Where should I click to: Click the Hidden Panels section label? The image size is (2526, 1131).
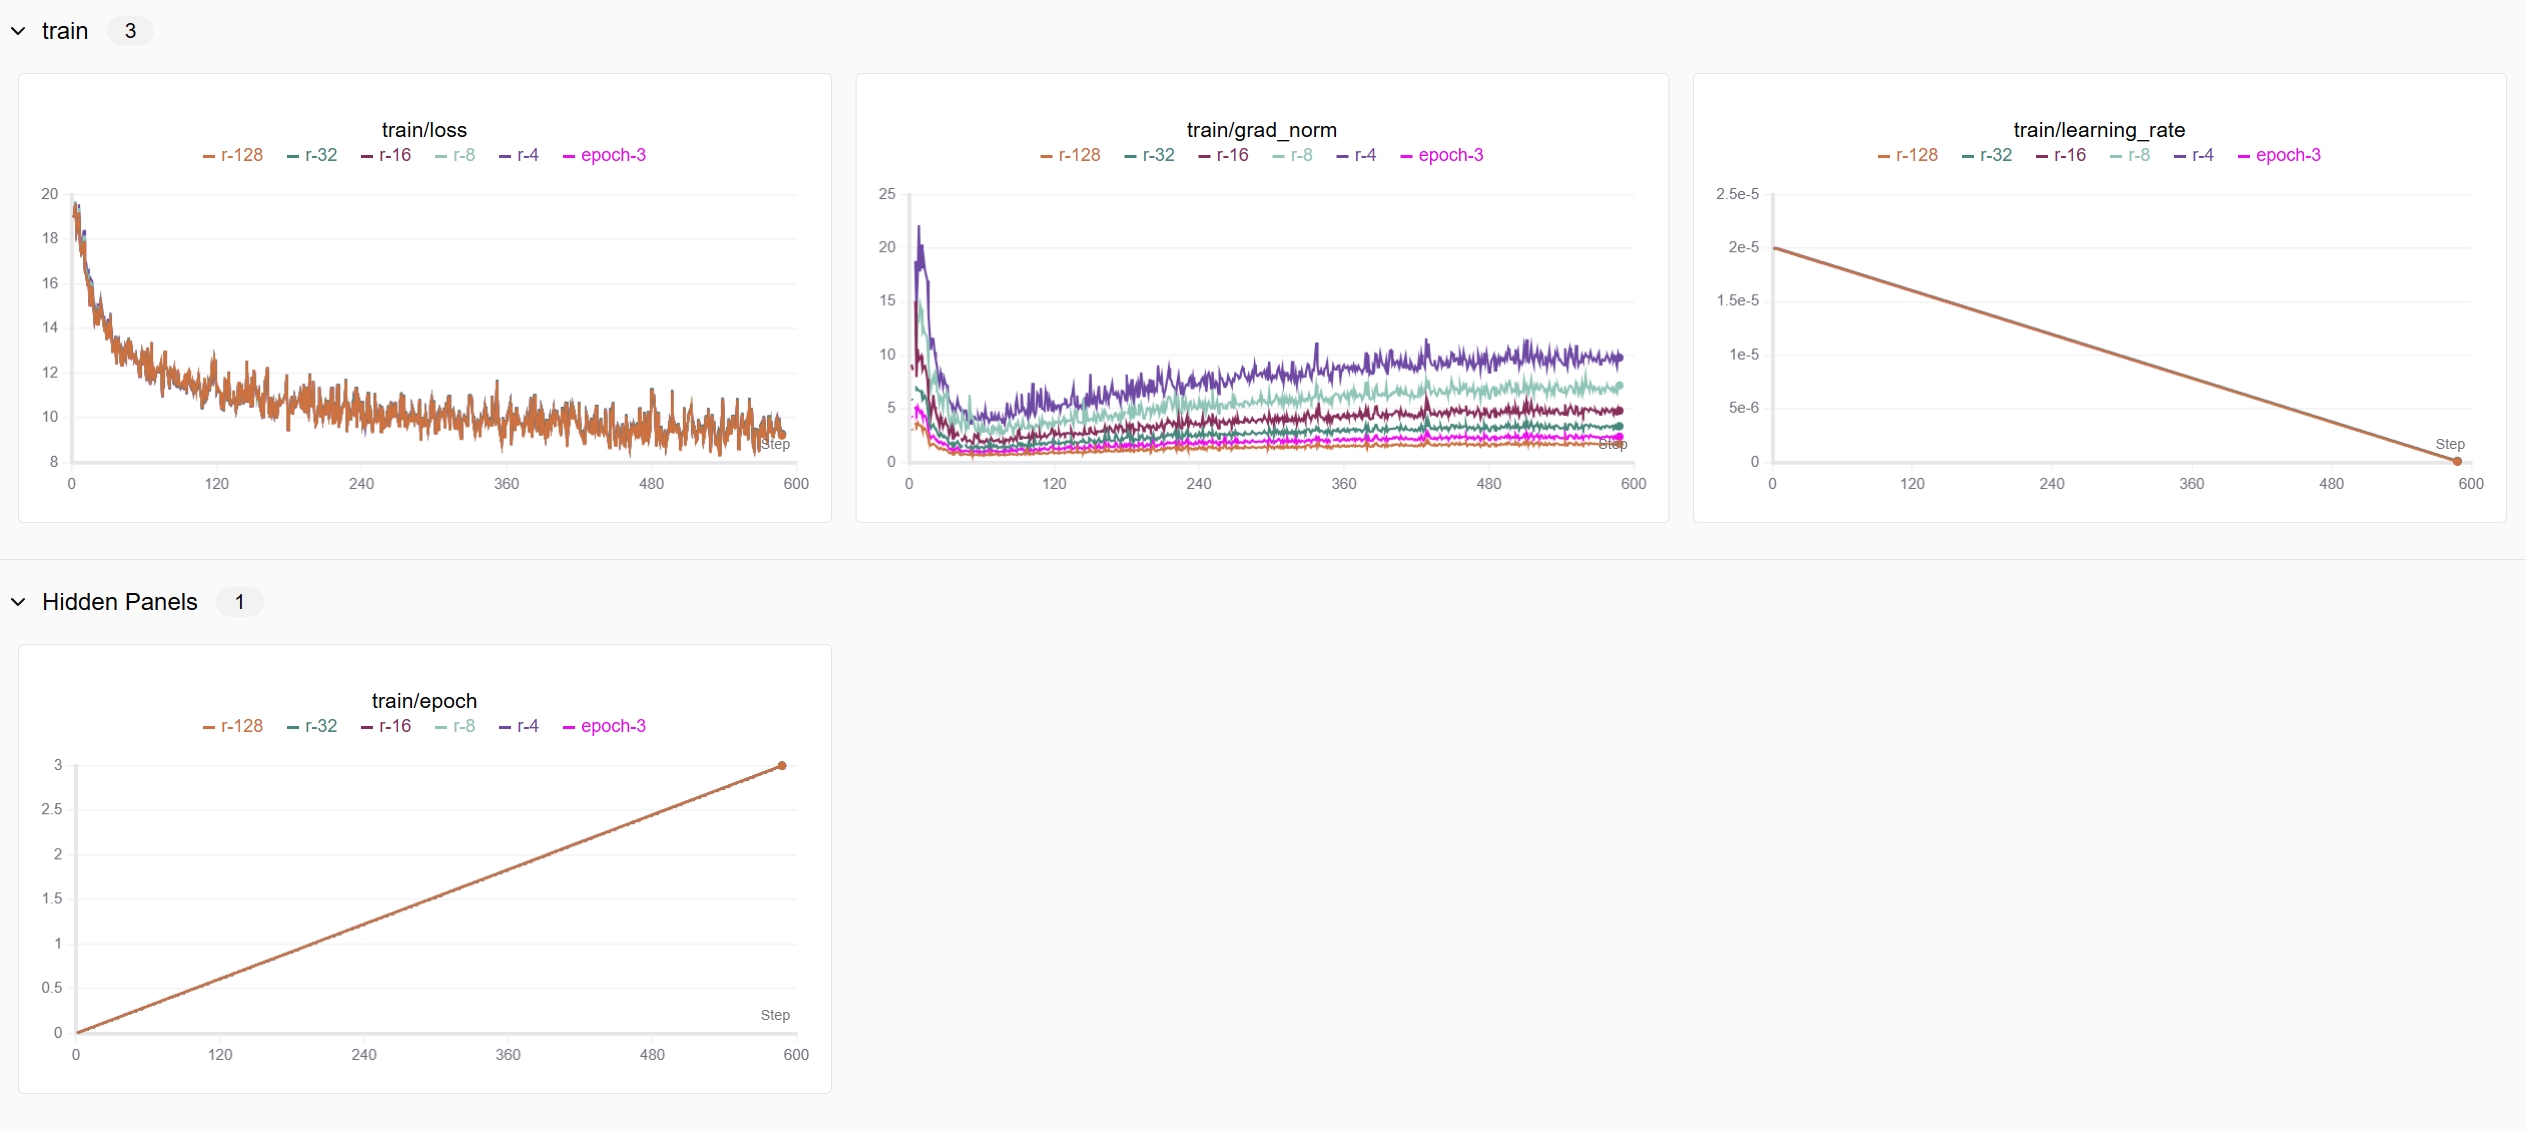pyautogui.click(x=120, y=602)
